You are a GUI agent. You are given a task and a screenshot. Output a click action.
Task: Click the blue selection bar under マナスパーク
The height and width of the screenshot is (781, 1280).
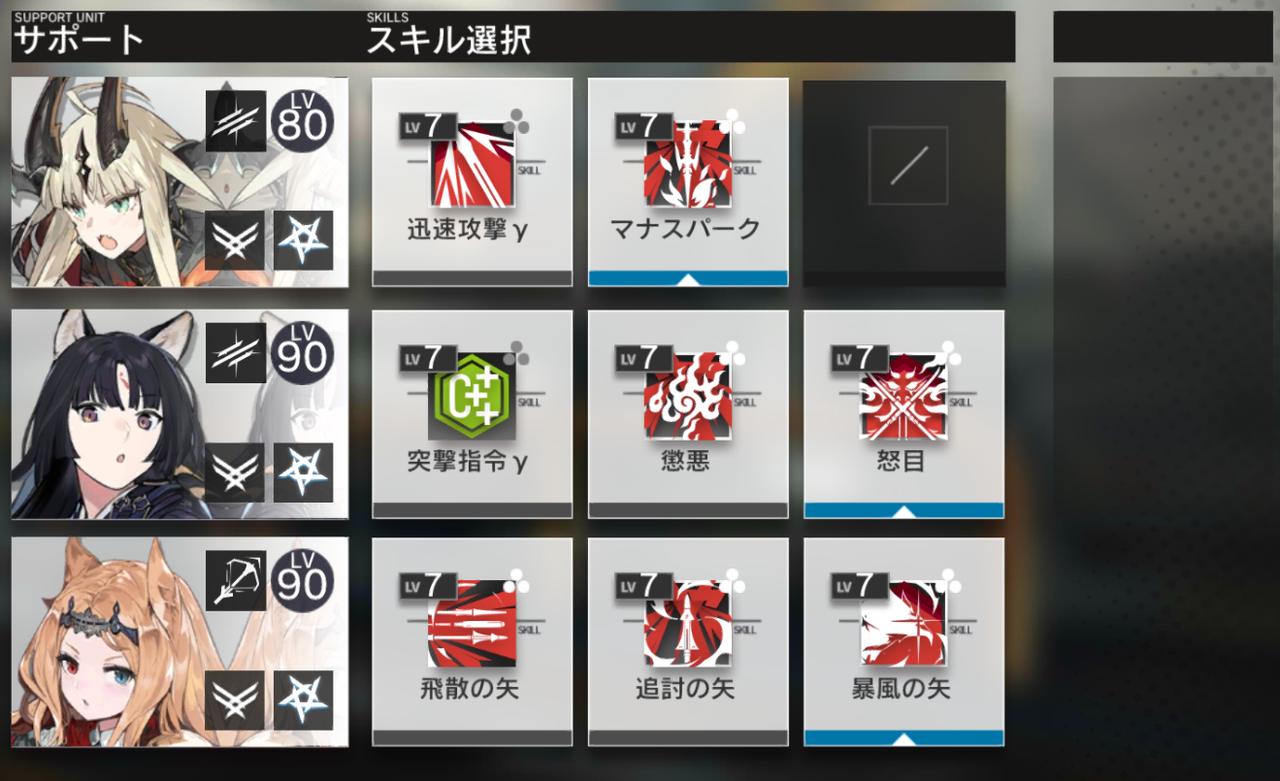pos(688,279)
